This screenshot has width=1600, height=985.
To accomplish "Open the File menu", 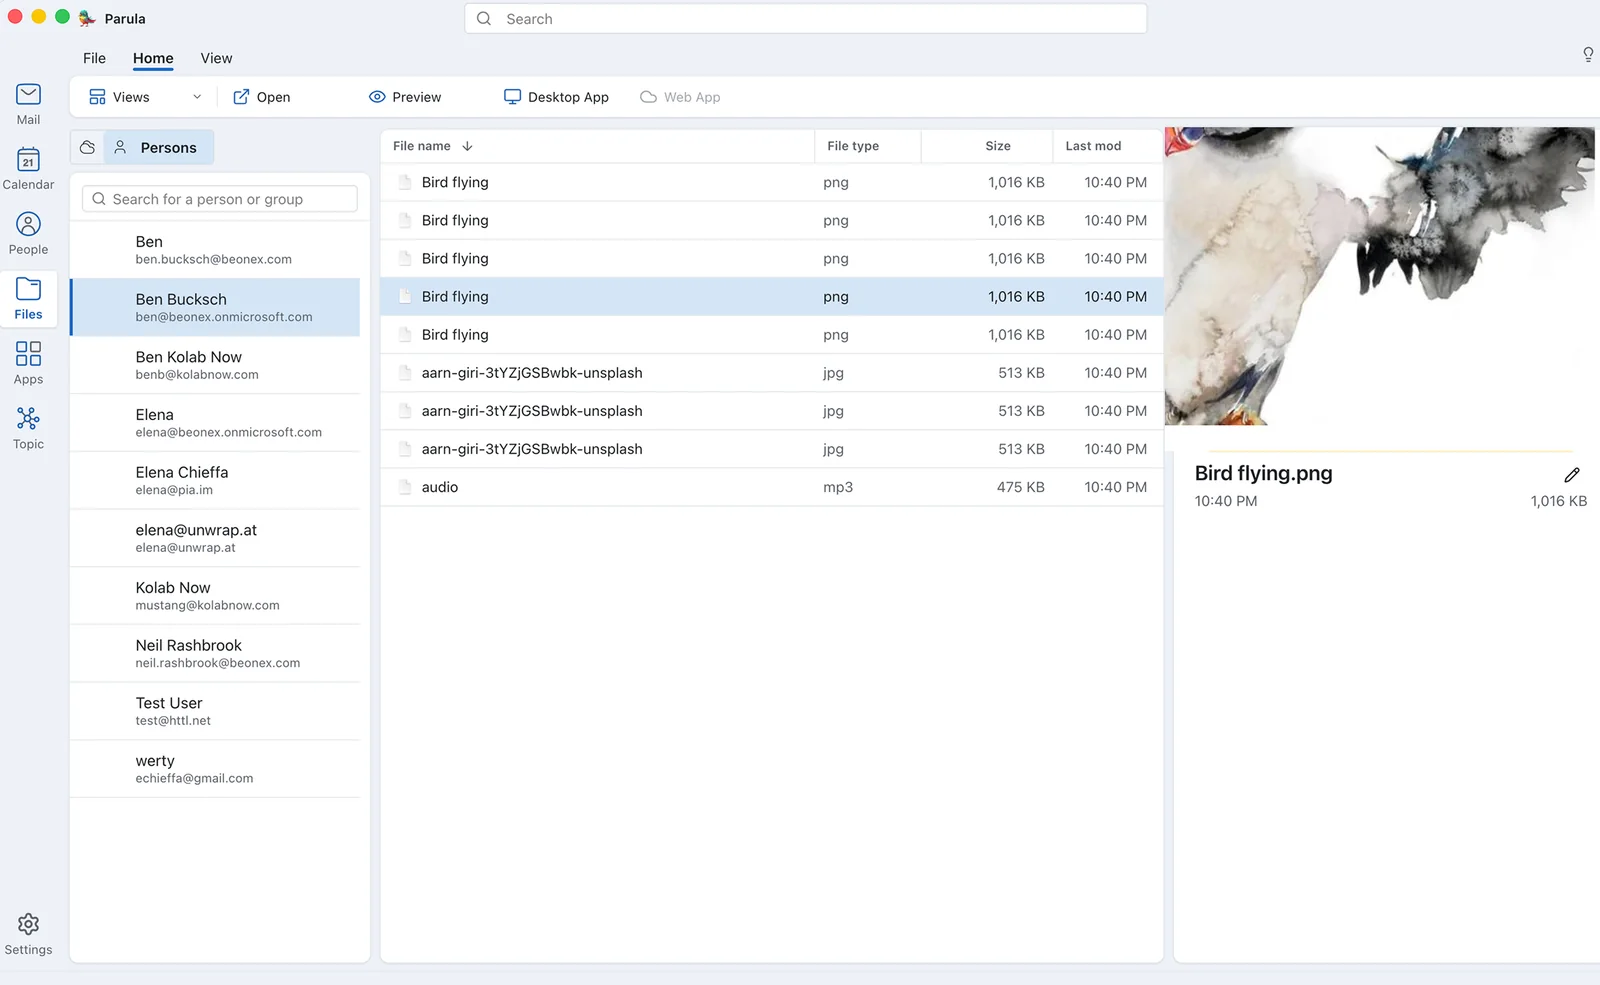I will (94, 58).
